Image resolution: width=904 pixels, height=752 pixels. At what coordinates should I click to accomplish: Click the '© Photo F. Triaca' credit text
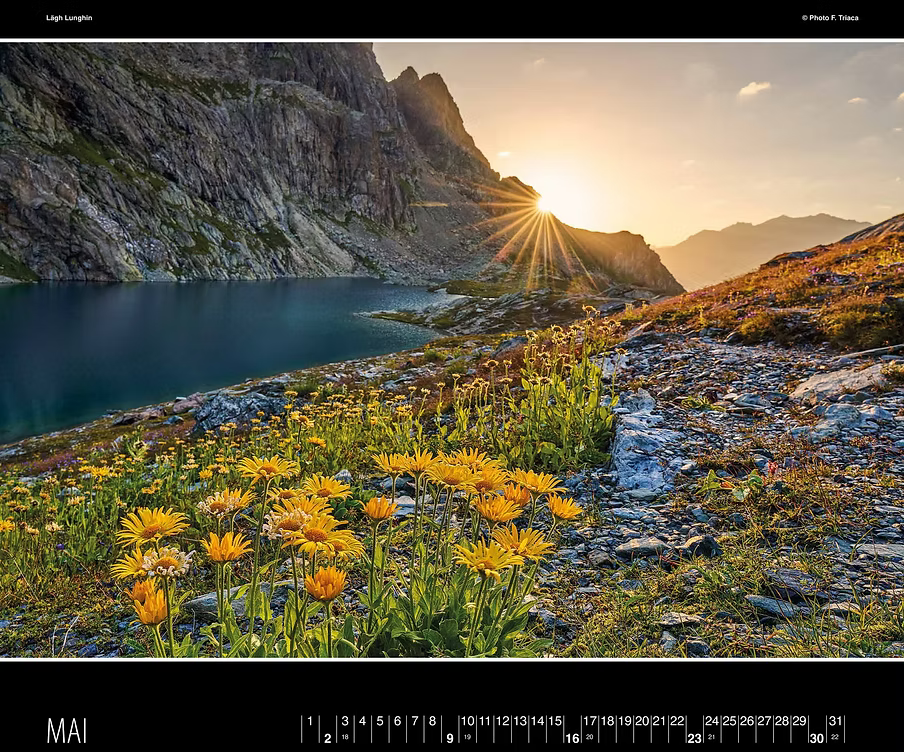pos(830,18)
